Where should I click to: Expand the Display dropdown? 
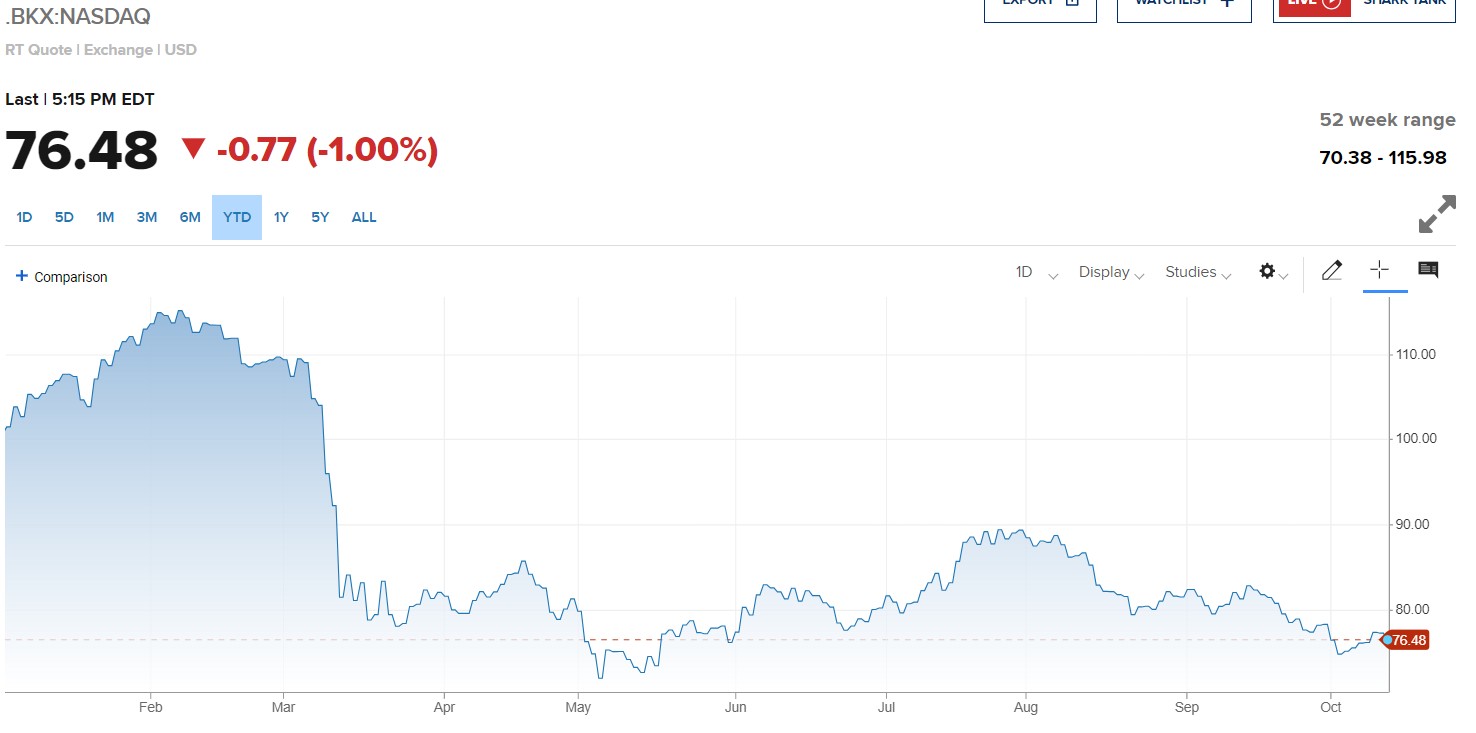(x=1111, y=272)
